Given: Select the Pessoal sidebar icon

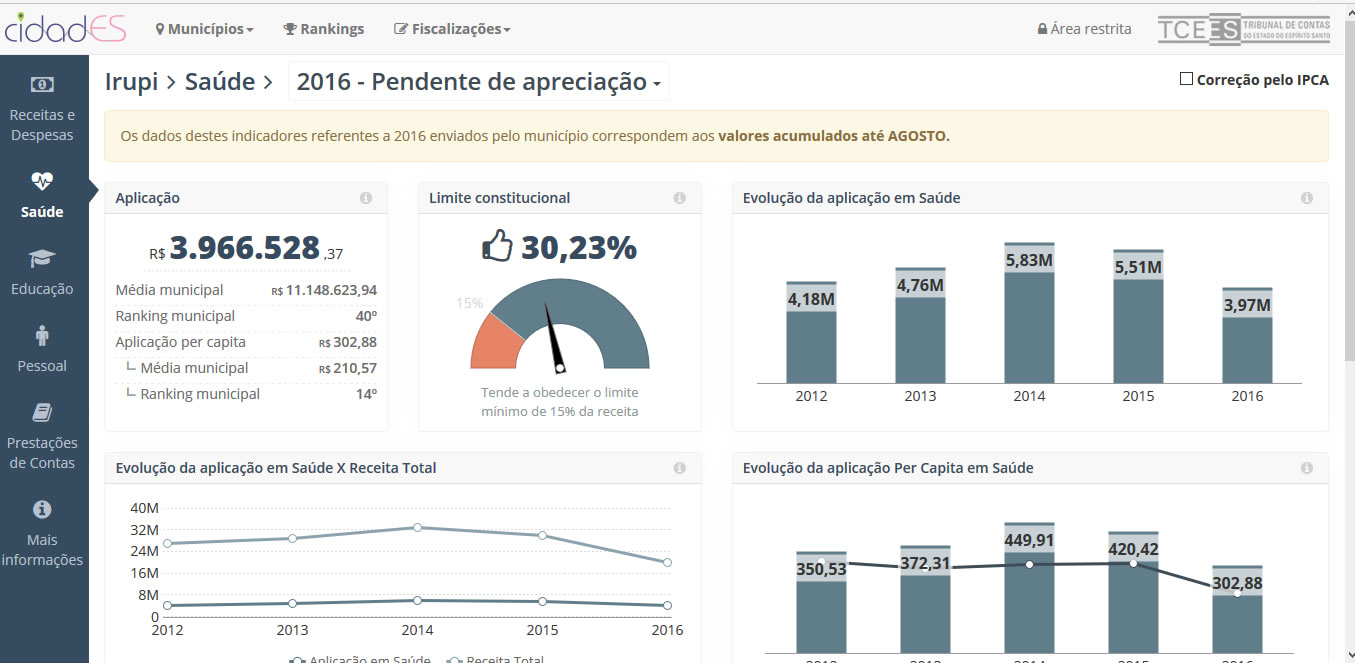Looking at the screenshot, I should coord(43,348).
